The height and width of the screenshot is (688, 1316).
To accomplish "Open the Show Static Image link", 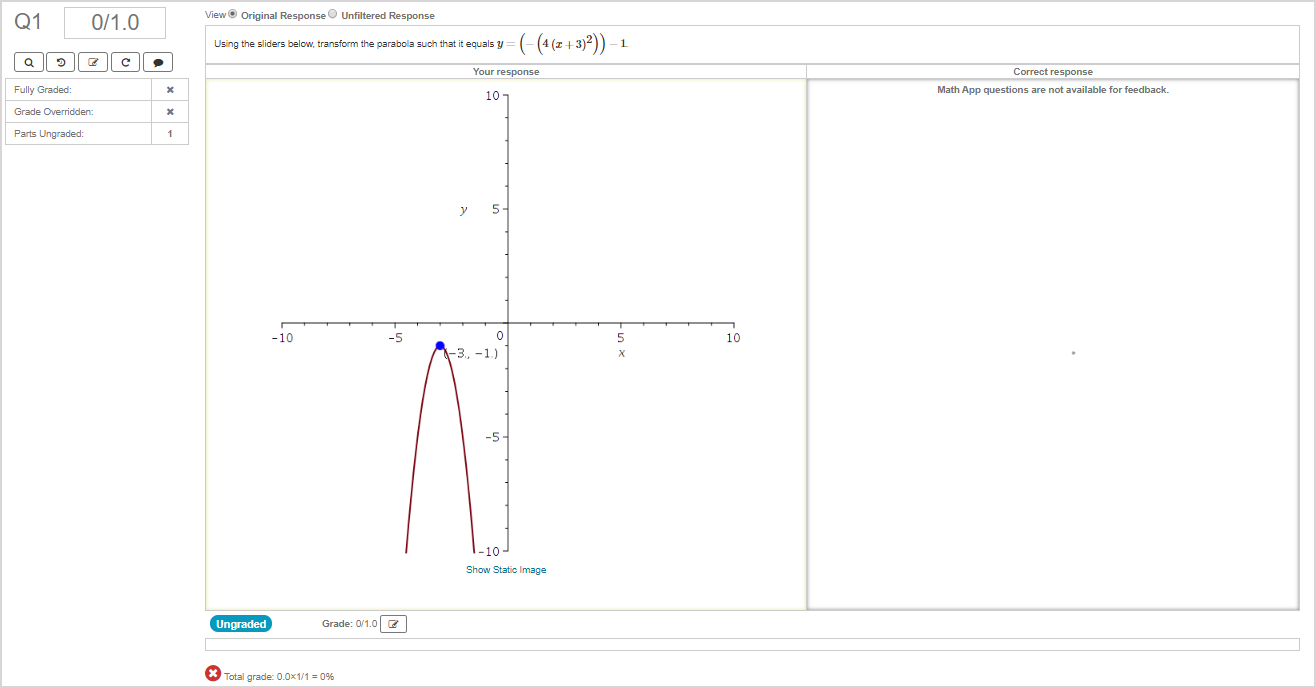I will (506, 569).
